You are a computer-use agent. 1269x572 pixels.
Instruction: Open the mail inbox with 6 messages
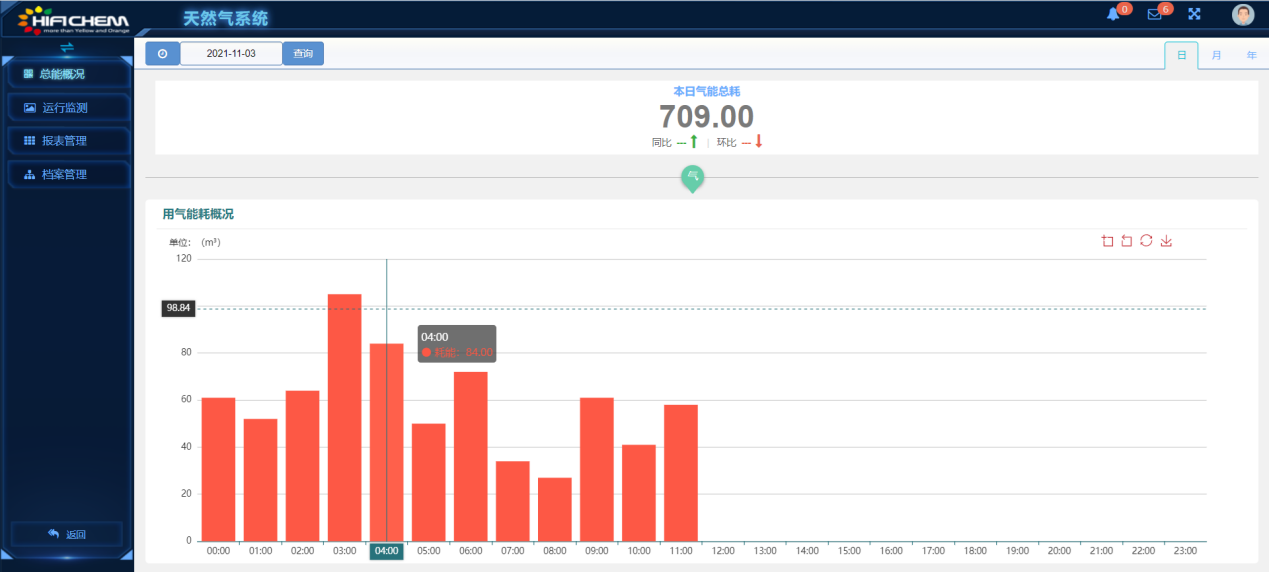(x=1154, y=14)
